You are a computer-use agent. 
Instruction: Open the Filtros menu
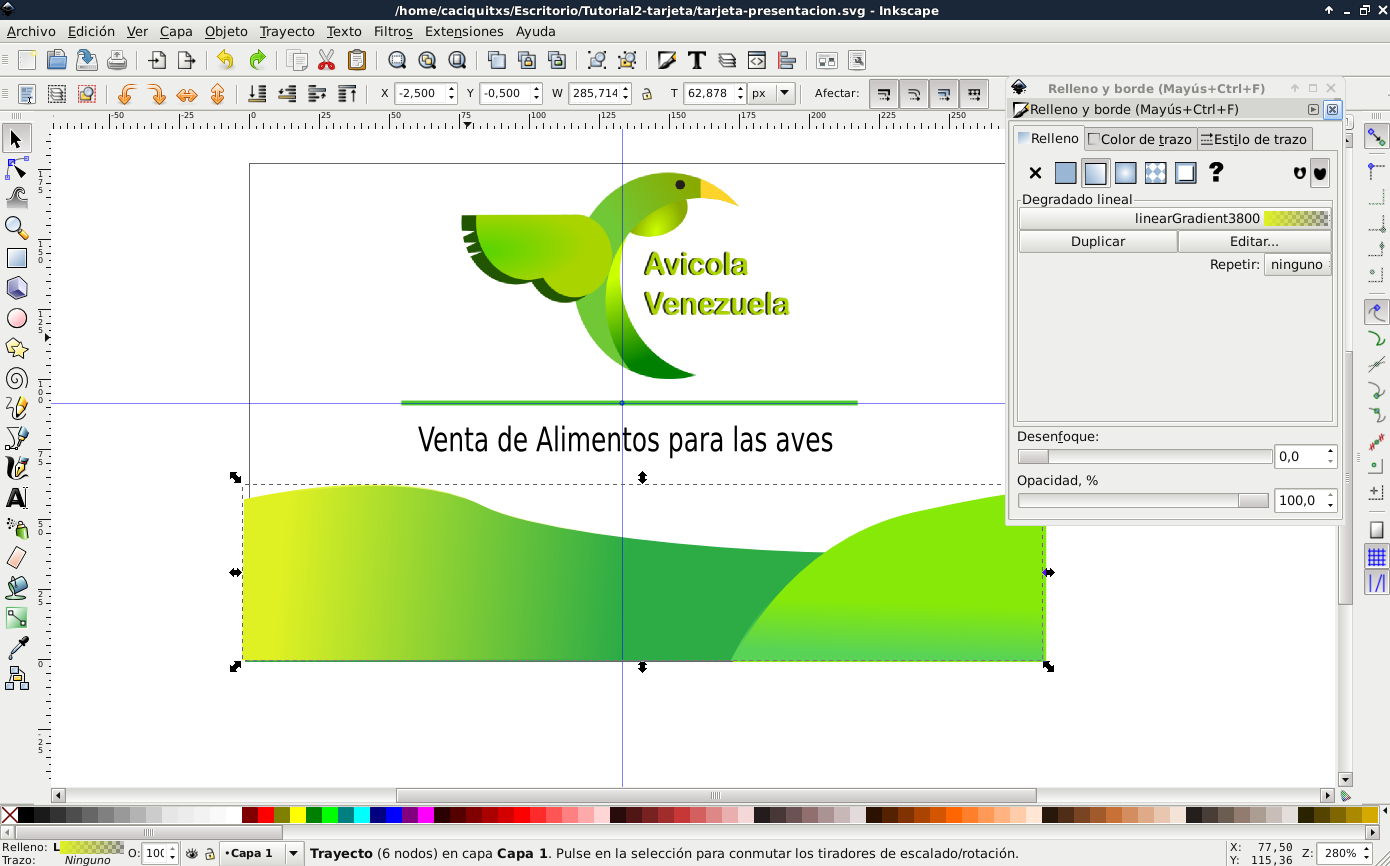pyautogui.click(x=393, y=31)
